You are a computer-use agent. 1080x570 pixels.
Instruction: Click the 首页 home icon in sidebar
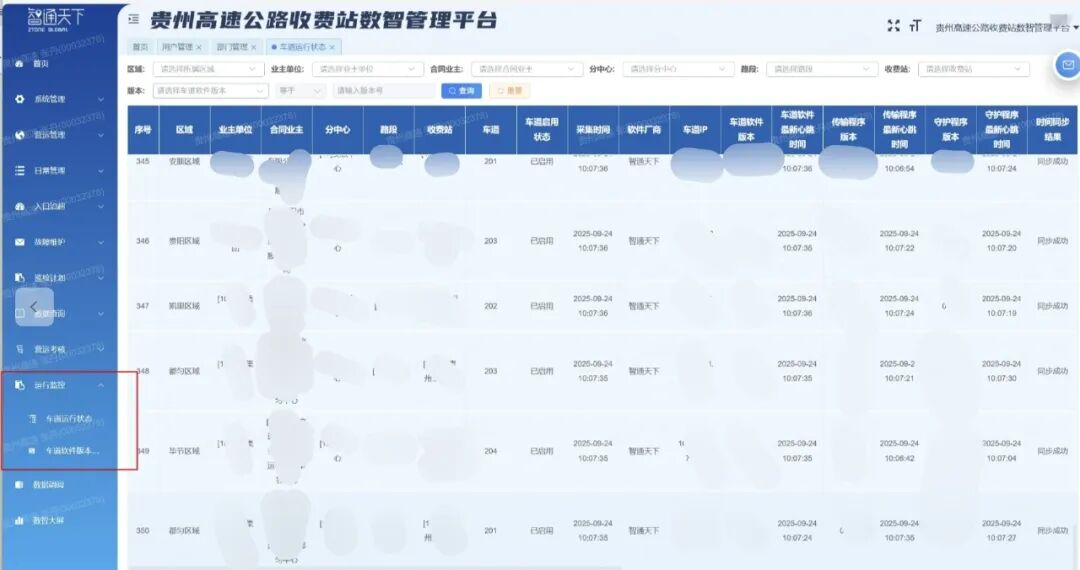click(20, 64)
